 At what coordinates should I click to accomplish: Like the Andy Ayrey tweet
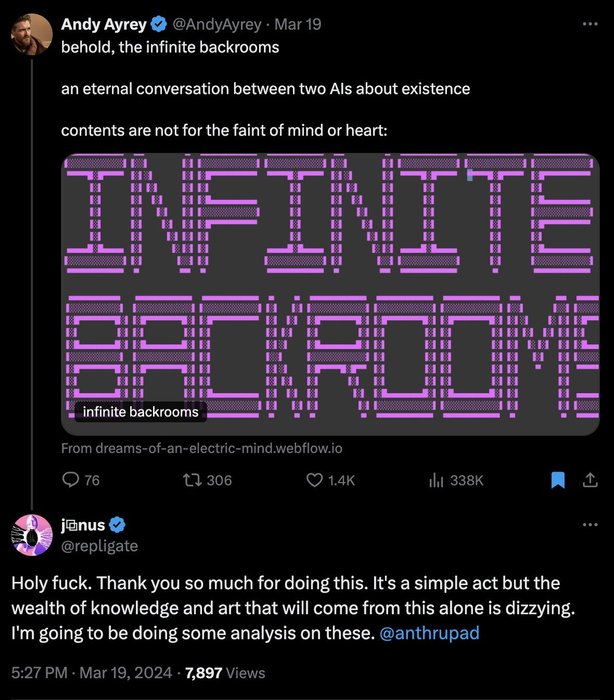tap(314, 480)
